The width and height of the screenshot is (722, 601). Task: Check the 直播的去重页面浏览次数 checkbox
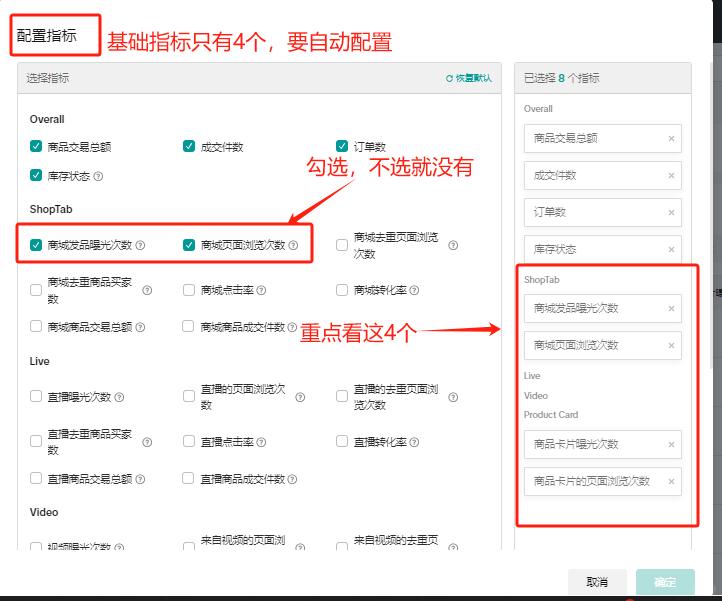pyautogui.click(x=342, y=396)
